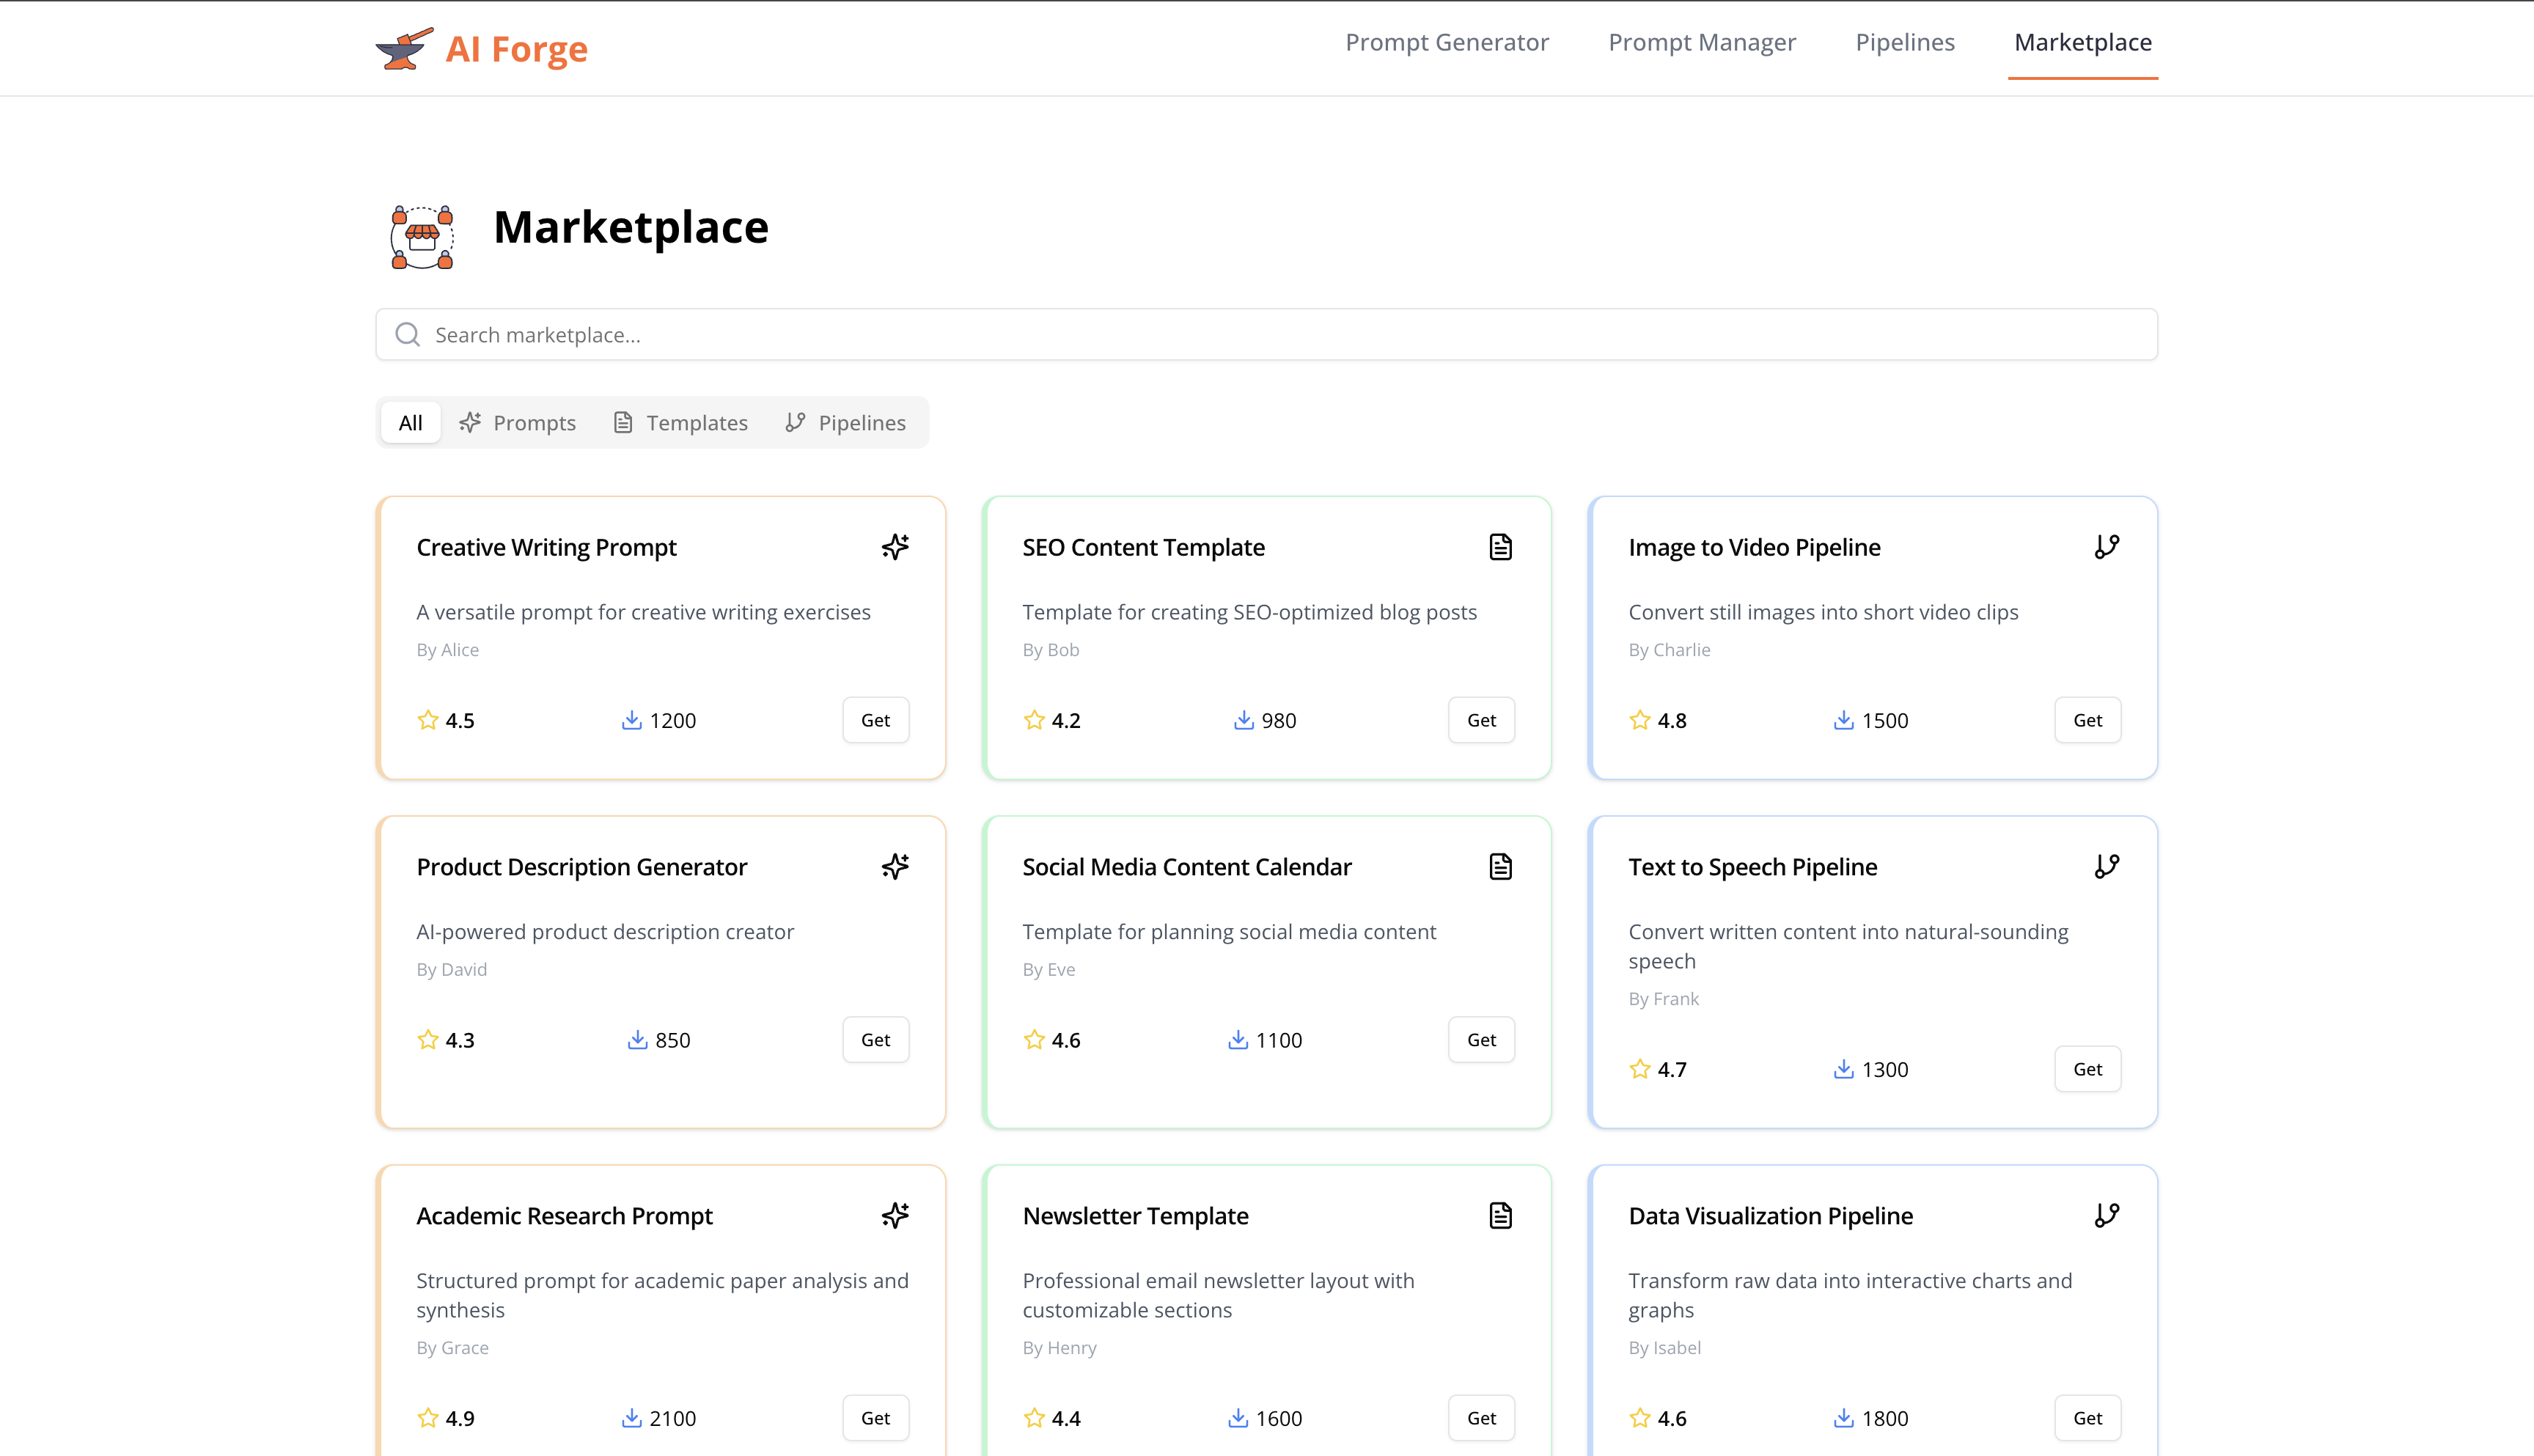Viewport: 2534px width, 1456px height.
Task: Click the AI Forge anvil logo icon
Action: [x=404, y=48]
